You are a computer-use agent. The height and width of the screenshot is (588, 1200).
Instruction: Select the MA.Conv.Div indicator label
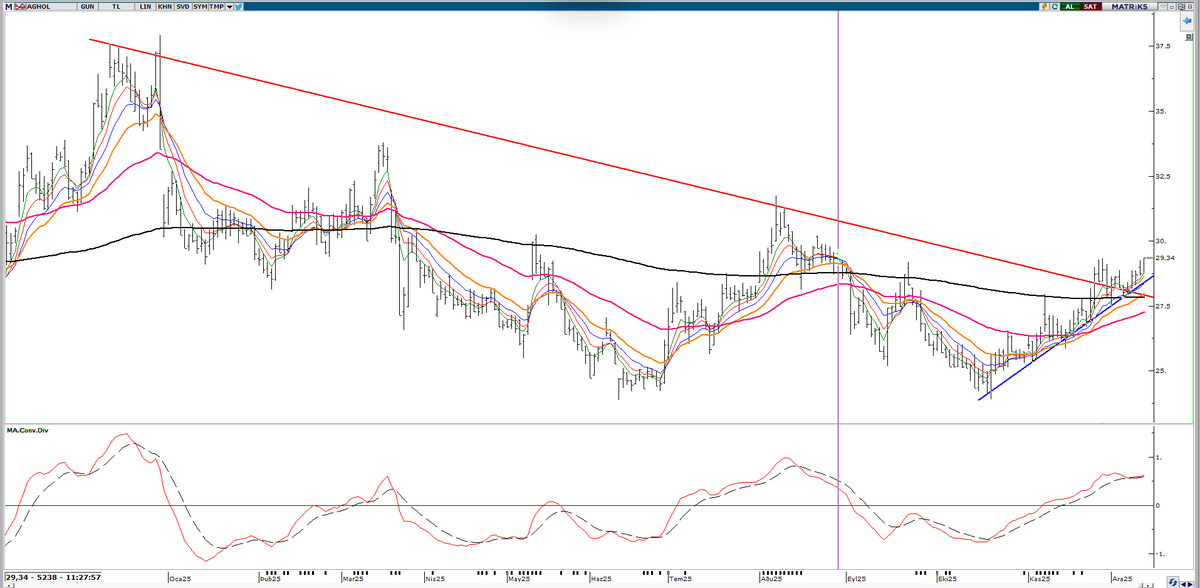click(28, 431)
